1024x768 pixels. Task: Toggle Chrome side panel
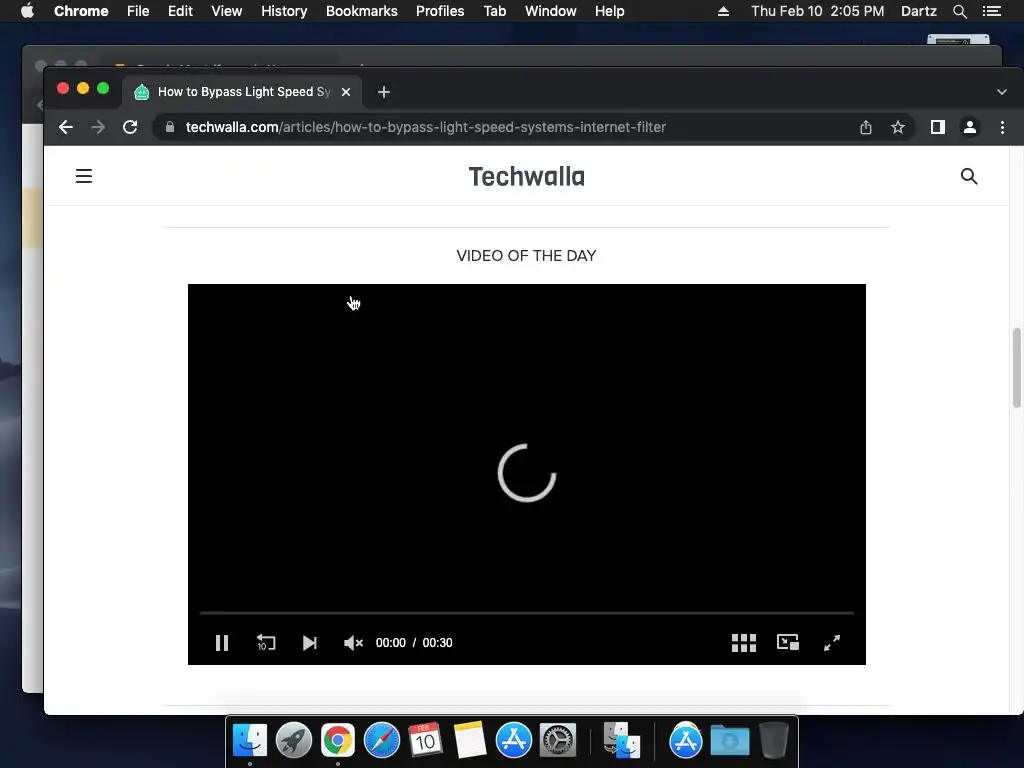coord(938,127)
